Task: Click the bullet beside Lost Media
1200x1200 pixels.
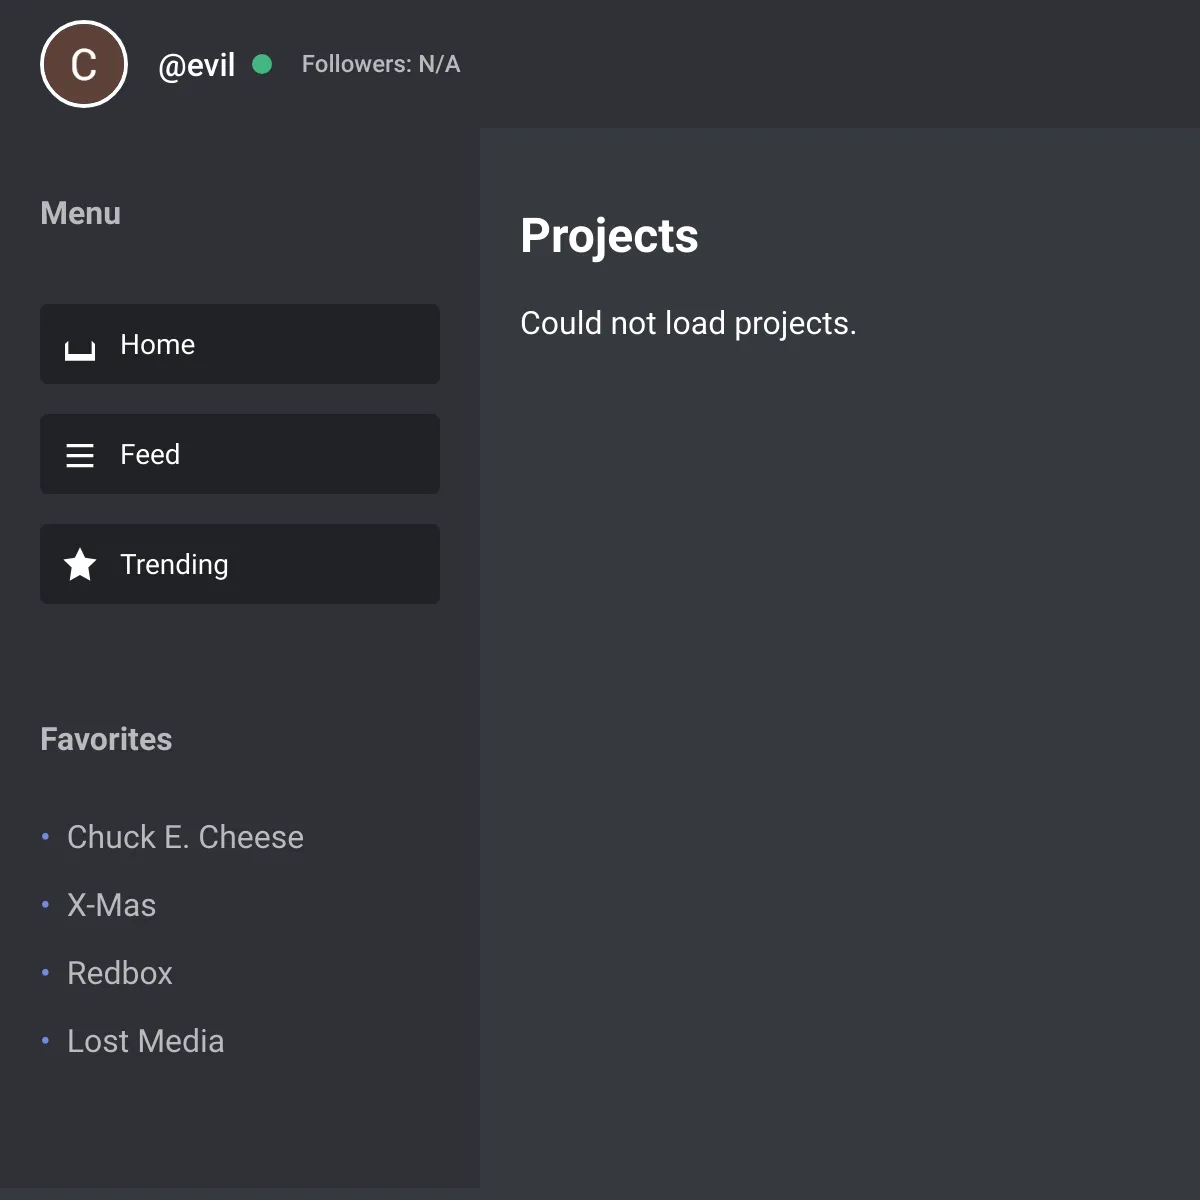Action: click(x=45, y=1040)
